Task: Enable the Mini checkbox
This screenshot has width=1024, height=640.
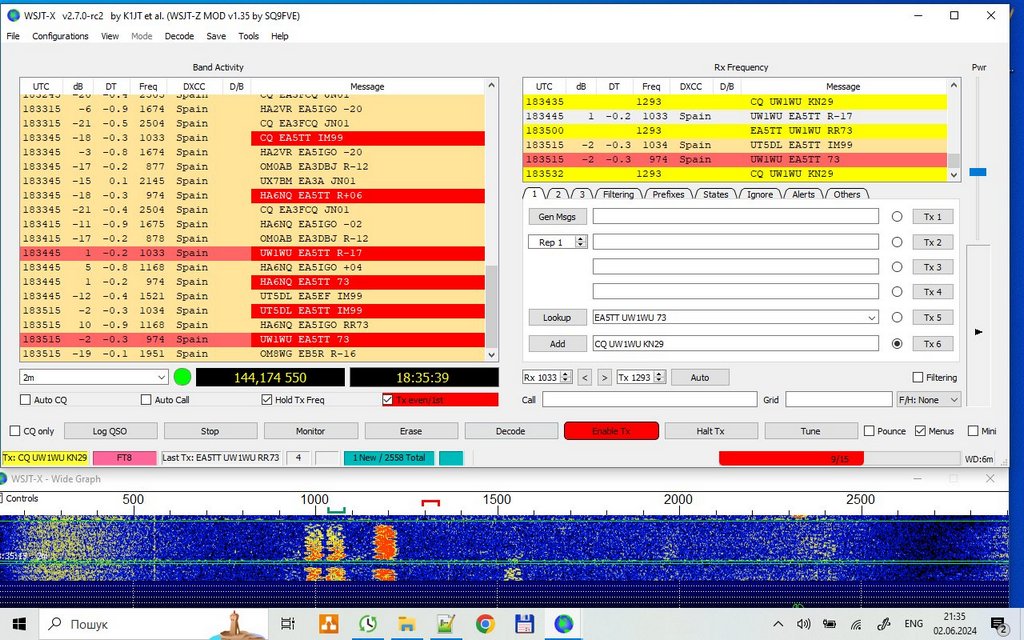Action: 973,431
